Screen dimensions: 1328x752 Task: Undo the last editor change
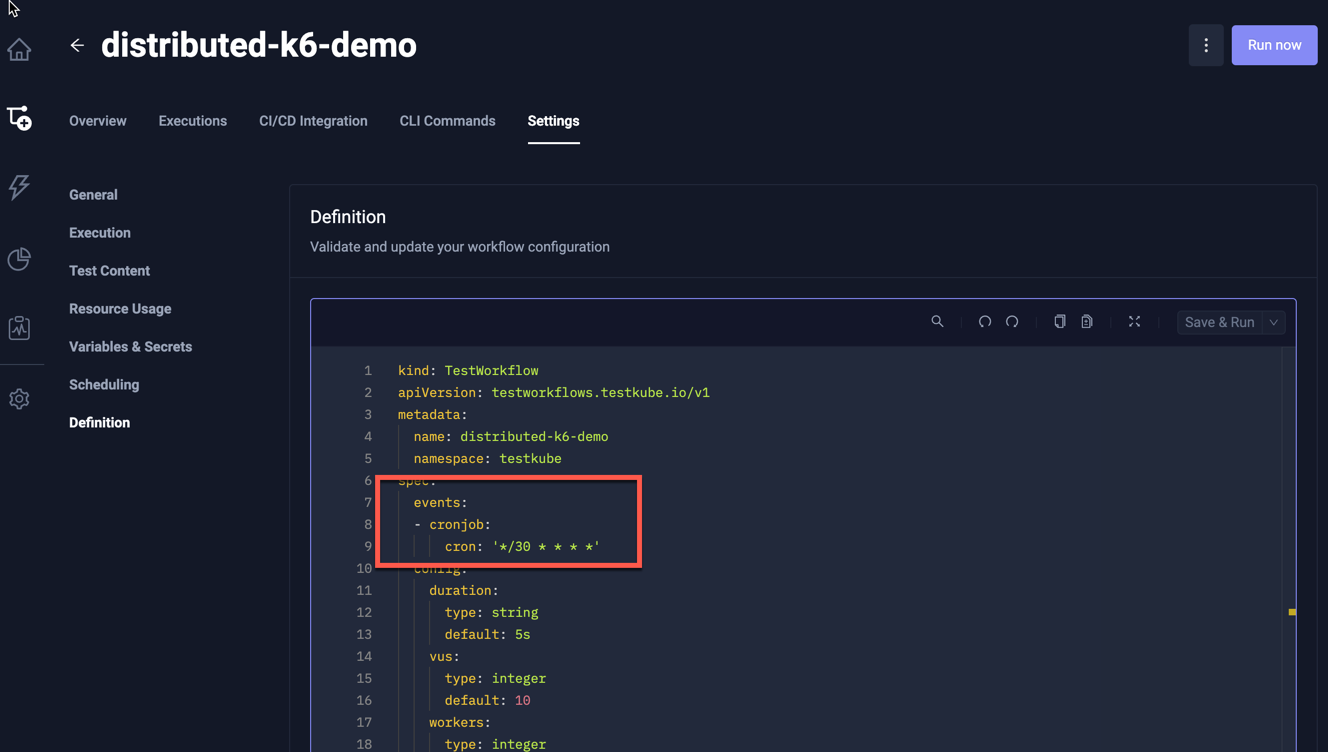[985, 322]
